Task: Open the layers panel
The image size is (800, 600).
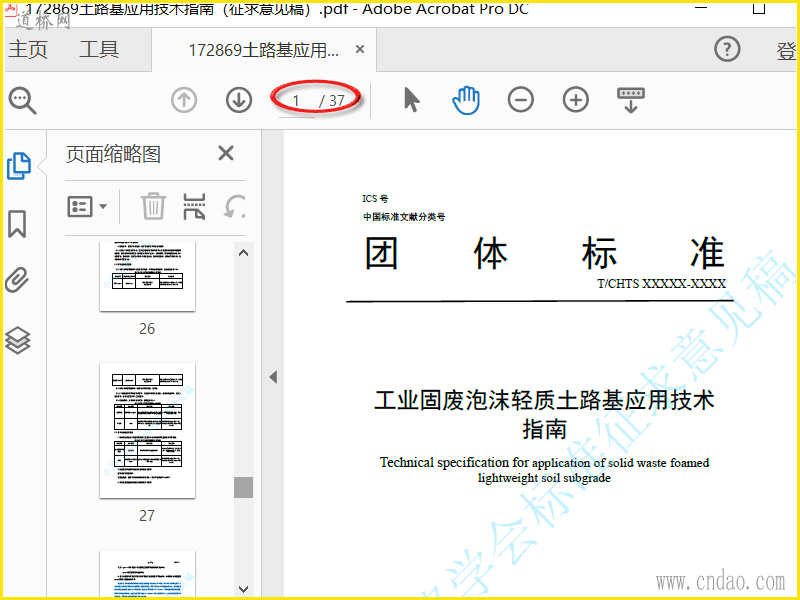Action: 17,340
